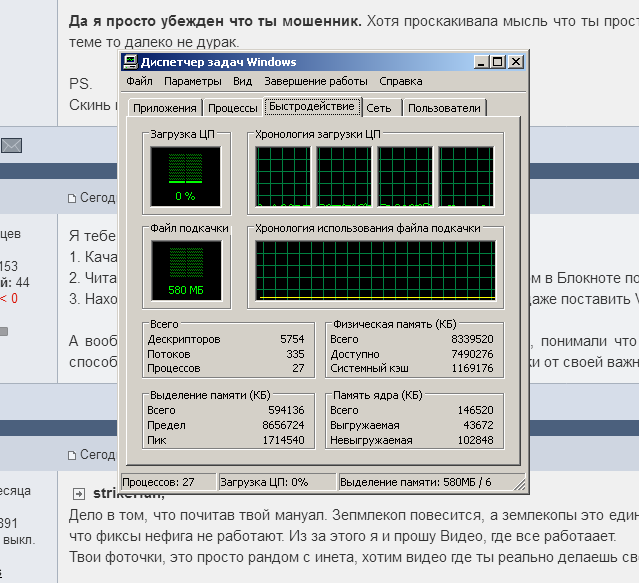Switch to the Пользователи tab
This screenshot has height=583, width=639.
(x=444, y=108)
